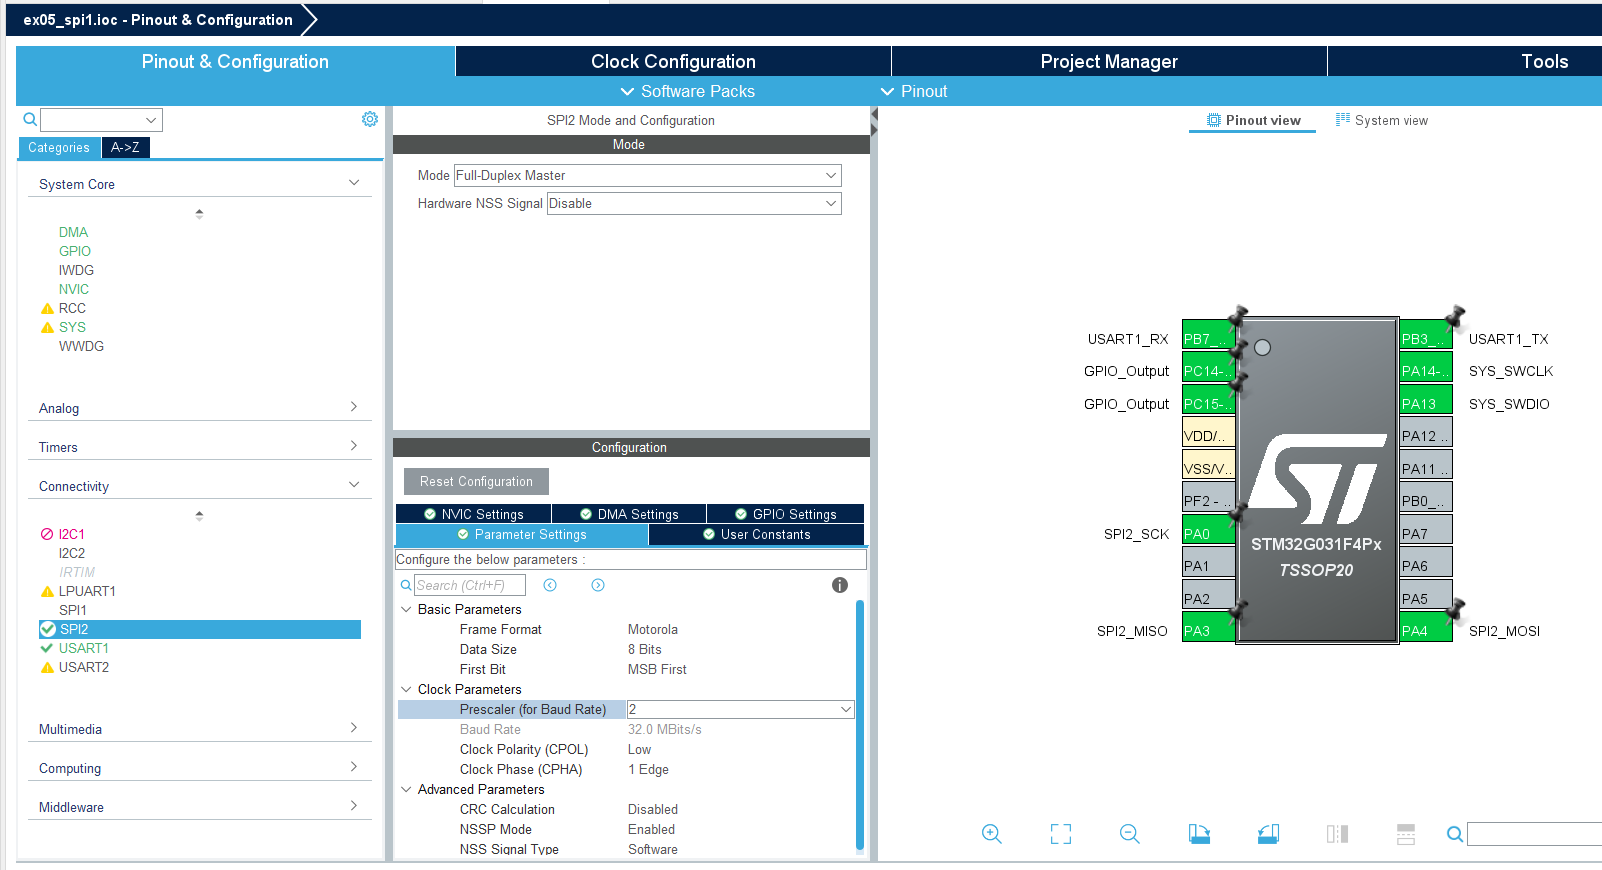The image size is (1602, 870).
Task: Select LPUART1 in the peripheral list
Action: coord(87,591)
